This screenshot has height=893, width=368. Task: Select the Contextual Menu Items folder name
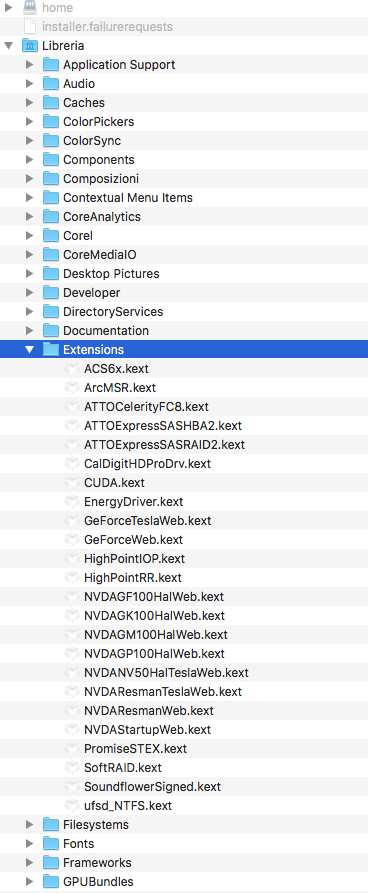128,198
